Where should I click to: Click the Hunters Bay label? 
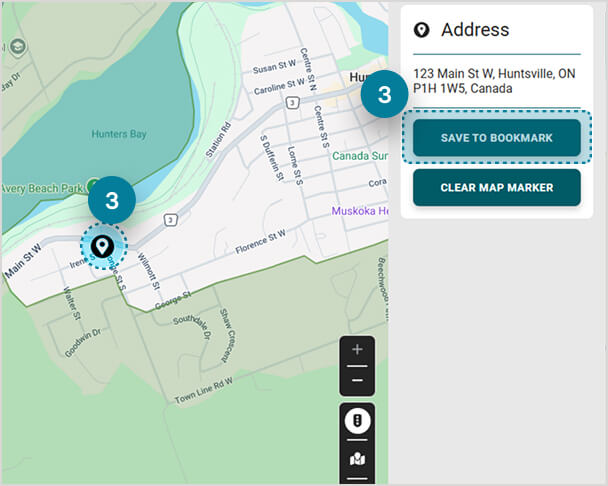119,134
